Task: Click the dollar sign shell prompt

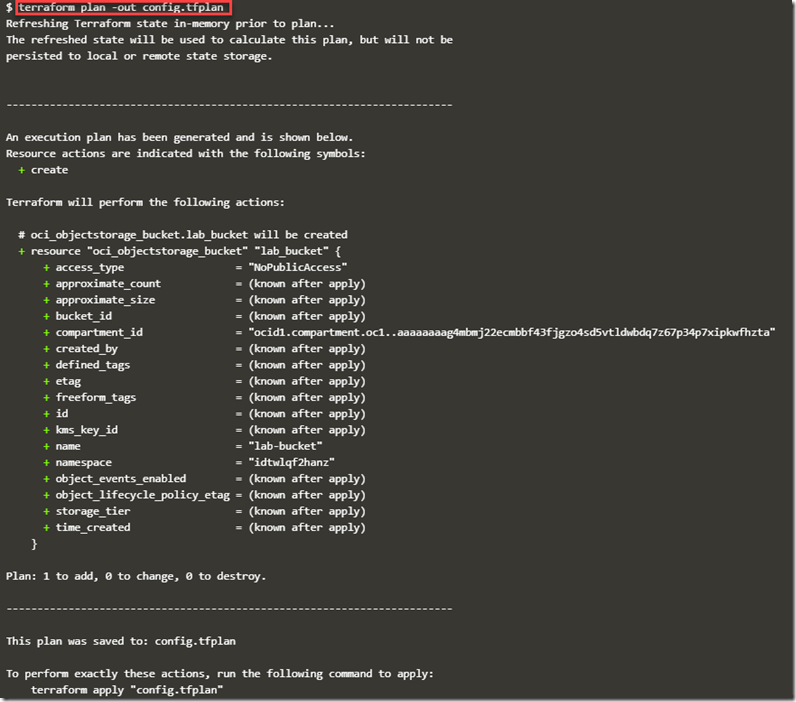Action: pyautogui.click(x=9, y=8)
